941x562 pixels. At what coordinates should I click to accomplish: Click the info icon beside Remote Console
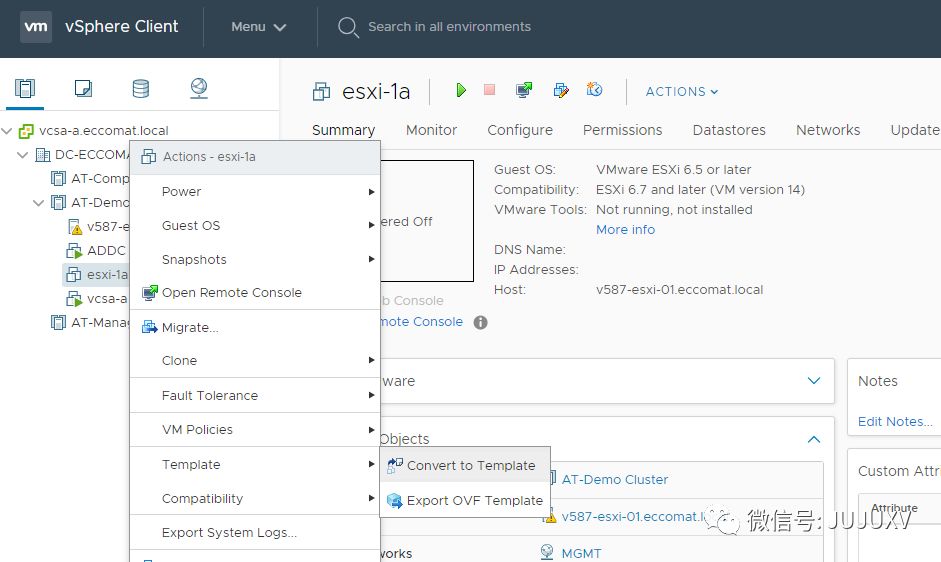coord(481,322)
